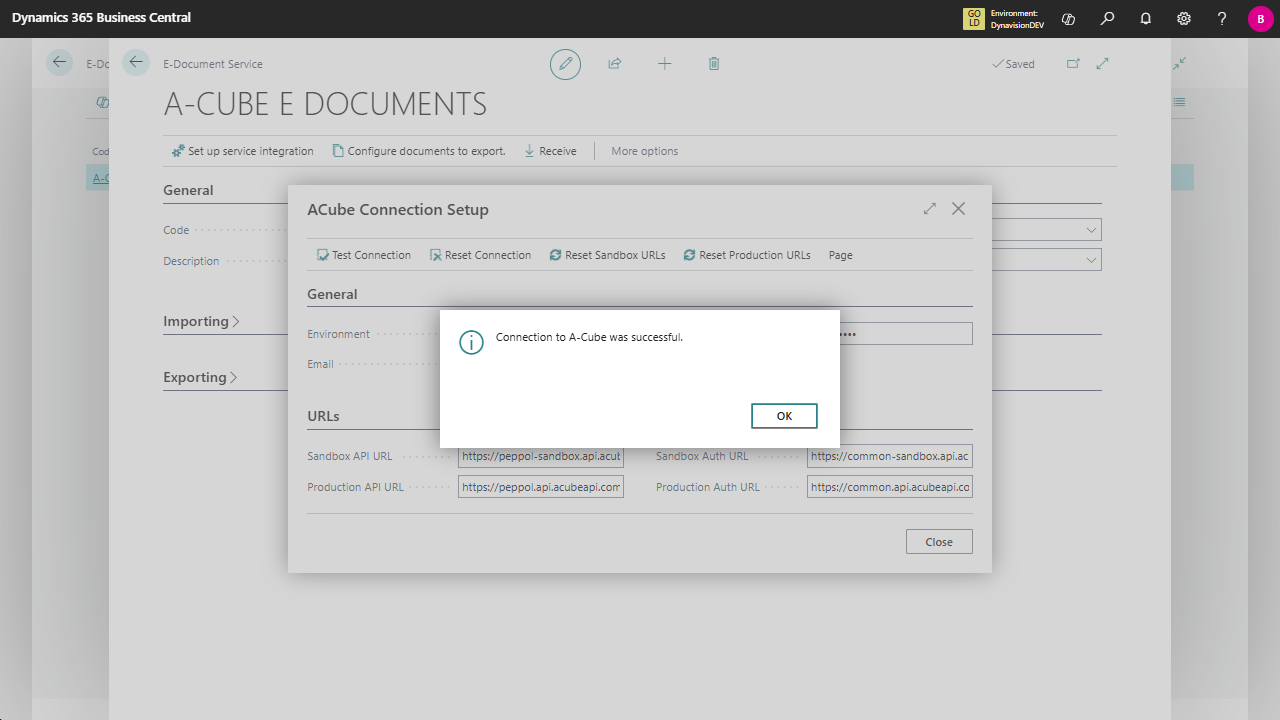
Task: Expand the ACube Connection Setup dialog to full size
Action: [930, 209]
